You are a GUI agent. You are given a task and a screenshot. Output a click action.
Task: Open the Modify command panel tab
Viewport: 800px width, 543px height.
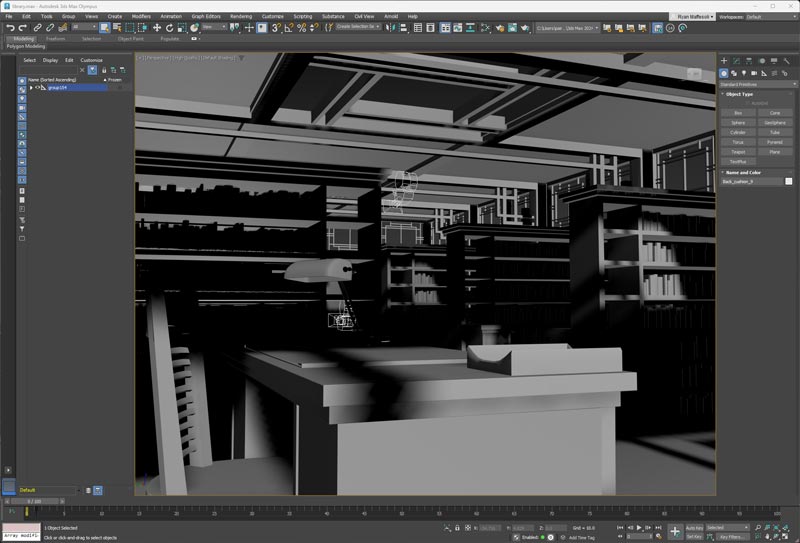[737, 61]
